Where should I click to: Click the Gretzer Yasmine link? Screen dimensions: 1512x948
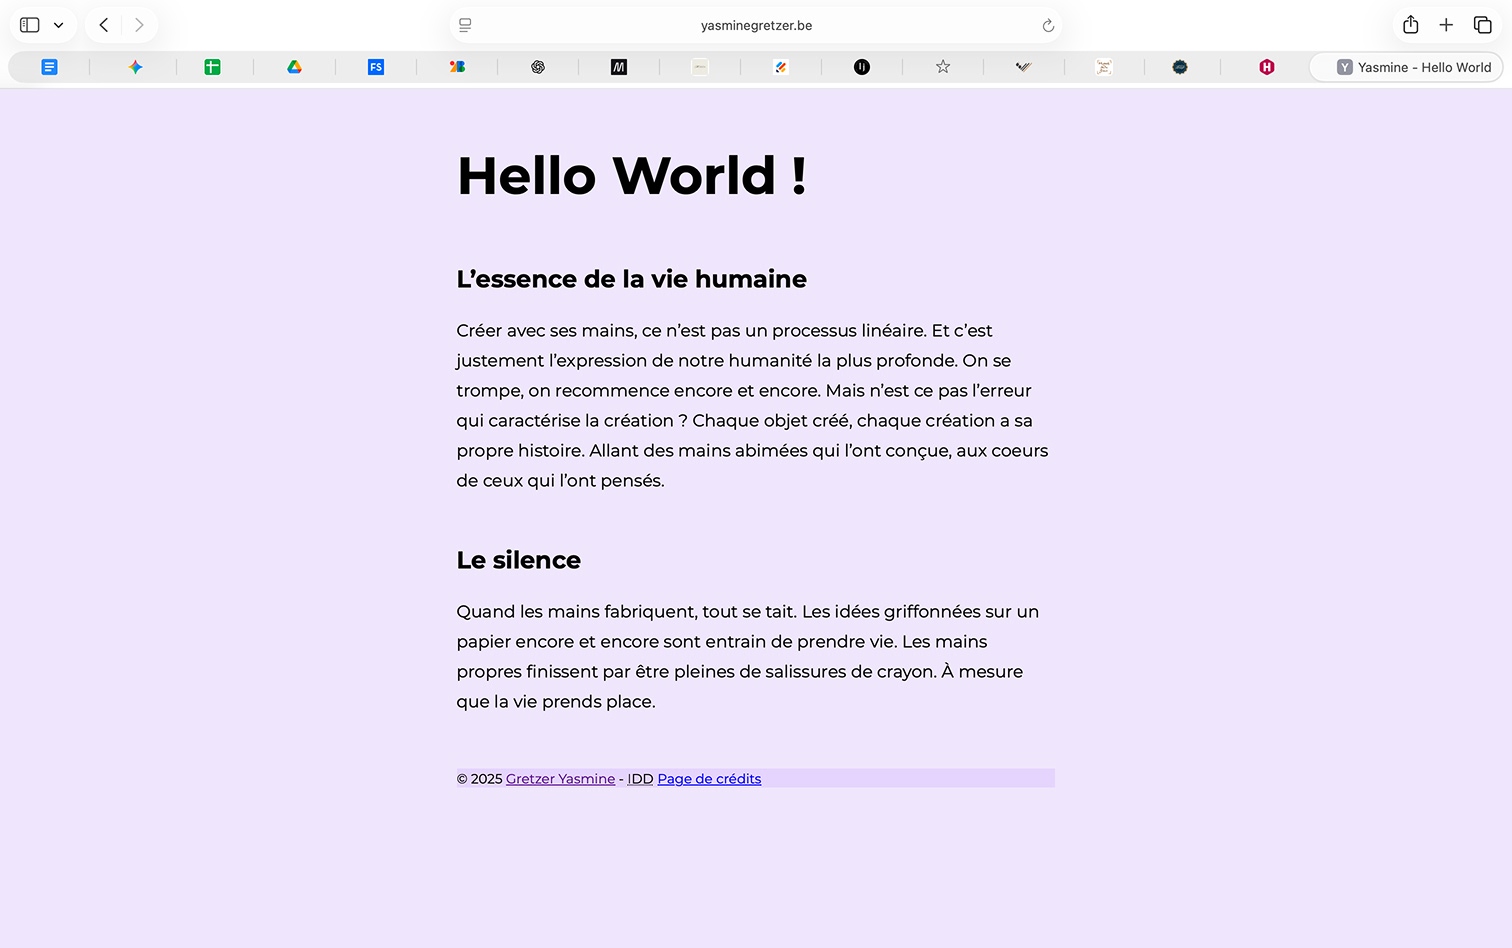click(560, 778)
